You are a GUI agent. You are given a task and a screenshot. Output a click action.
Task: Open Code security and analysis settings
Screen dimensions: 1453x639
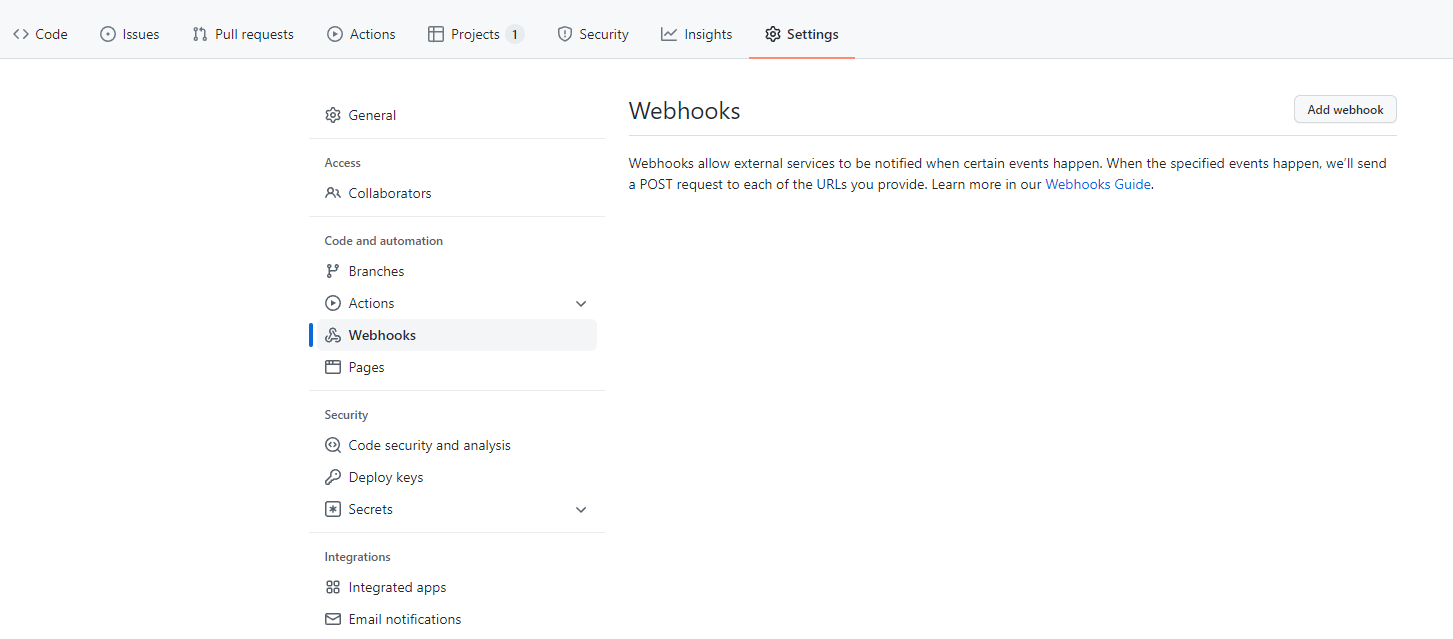point(456,445)
